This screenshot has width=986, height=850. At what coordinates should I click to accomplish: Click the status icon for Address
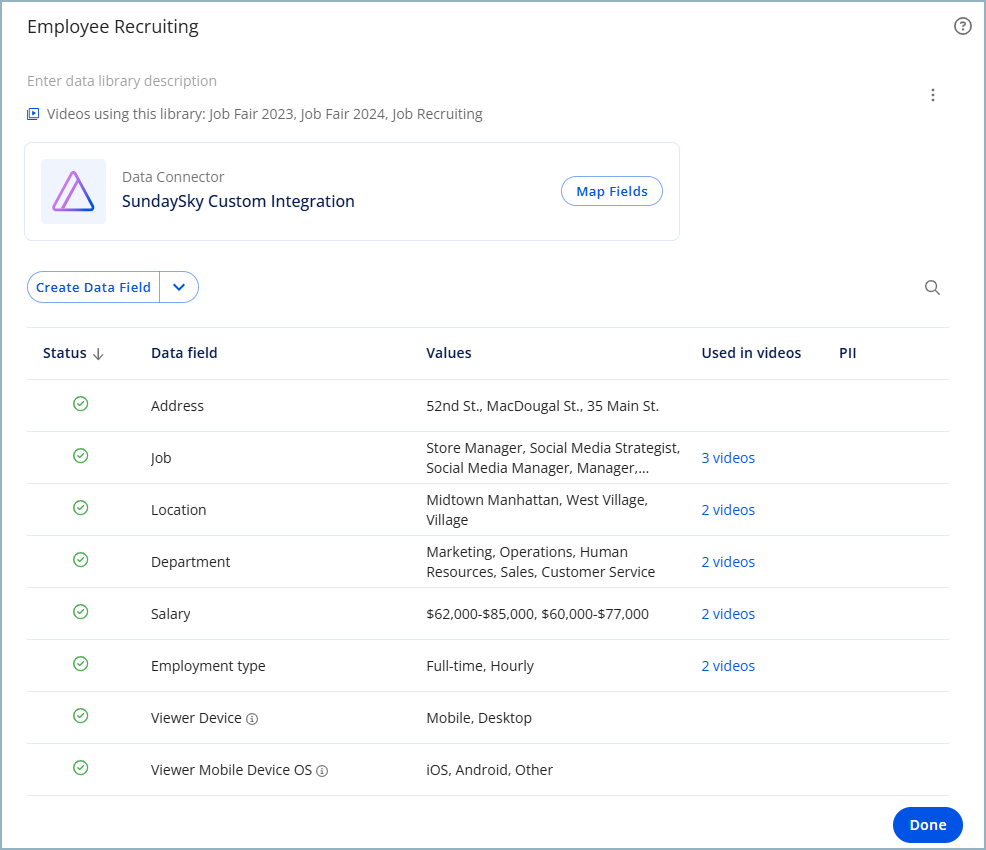tap(80, 404)
